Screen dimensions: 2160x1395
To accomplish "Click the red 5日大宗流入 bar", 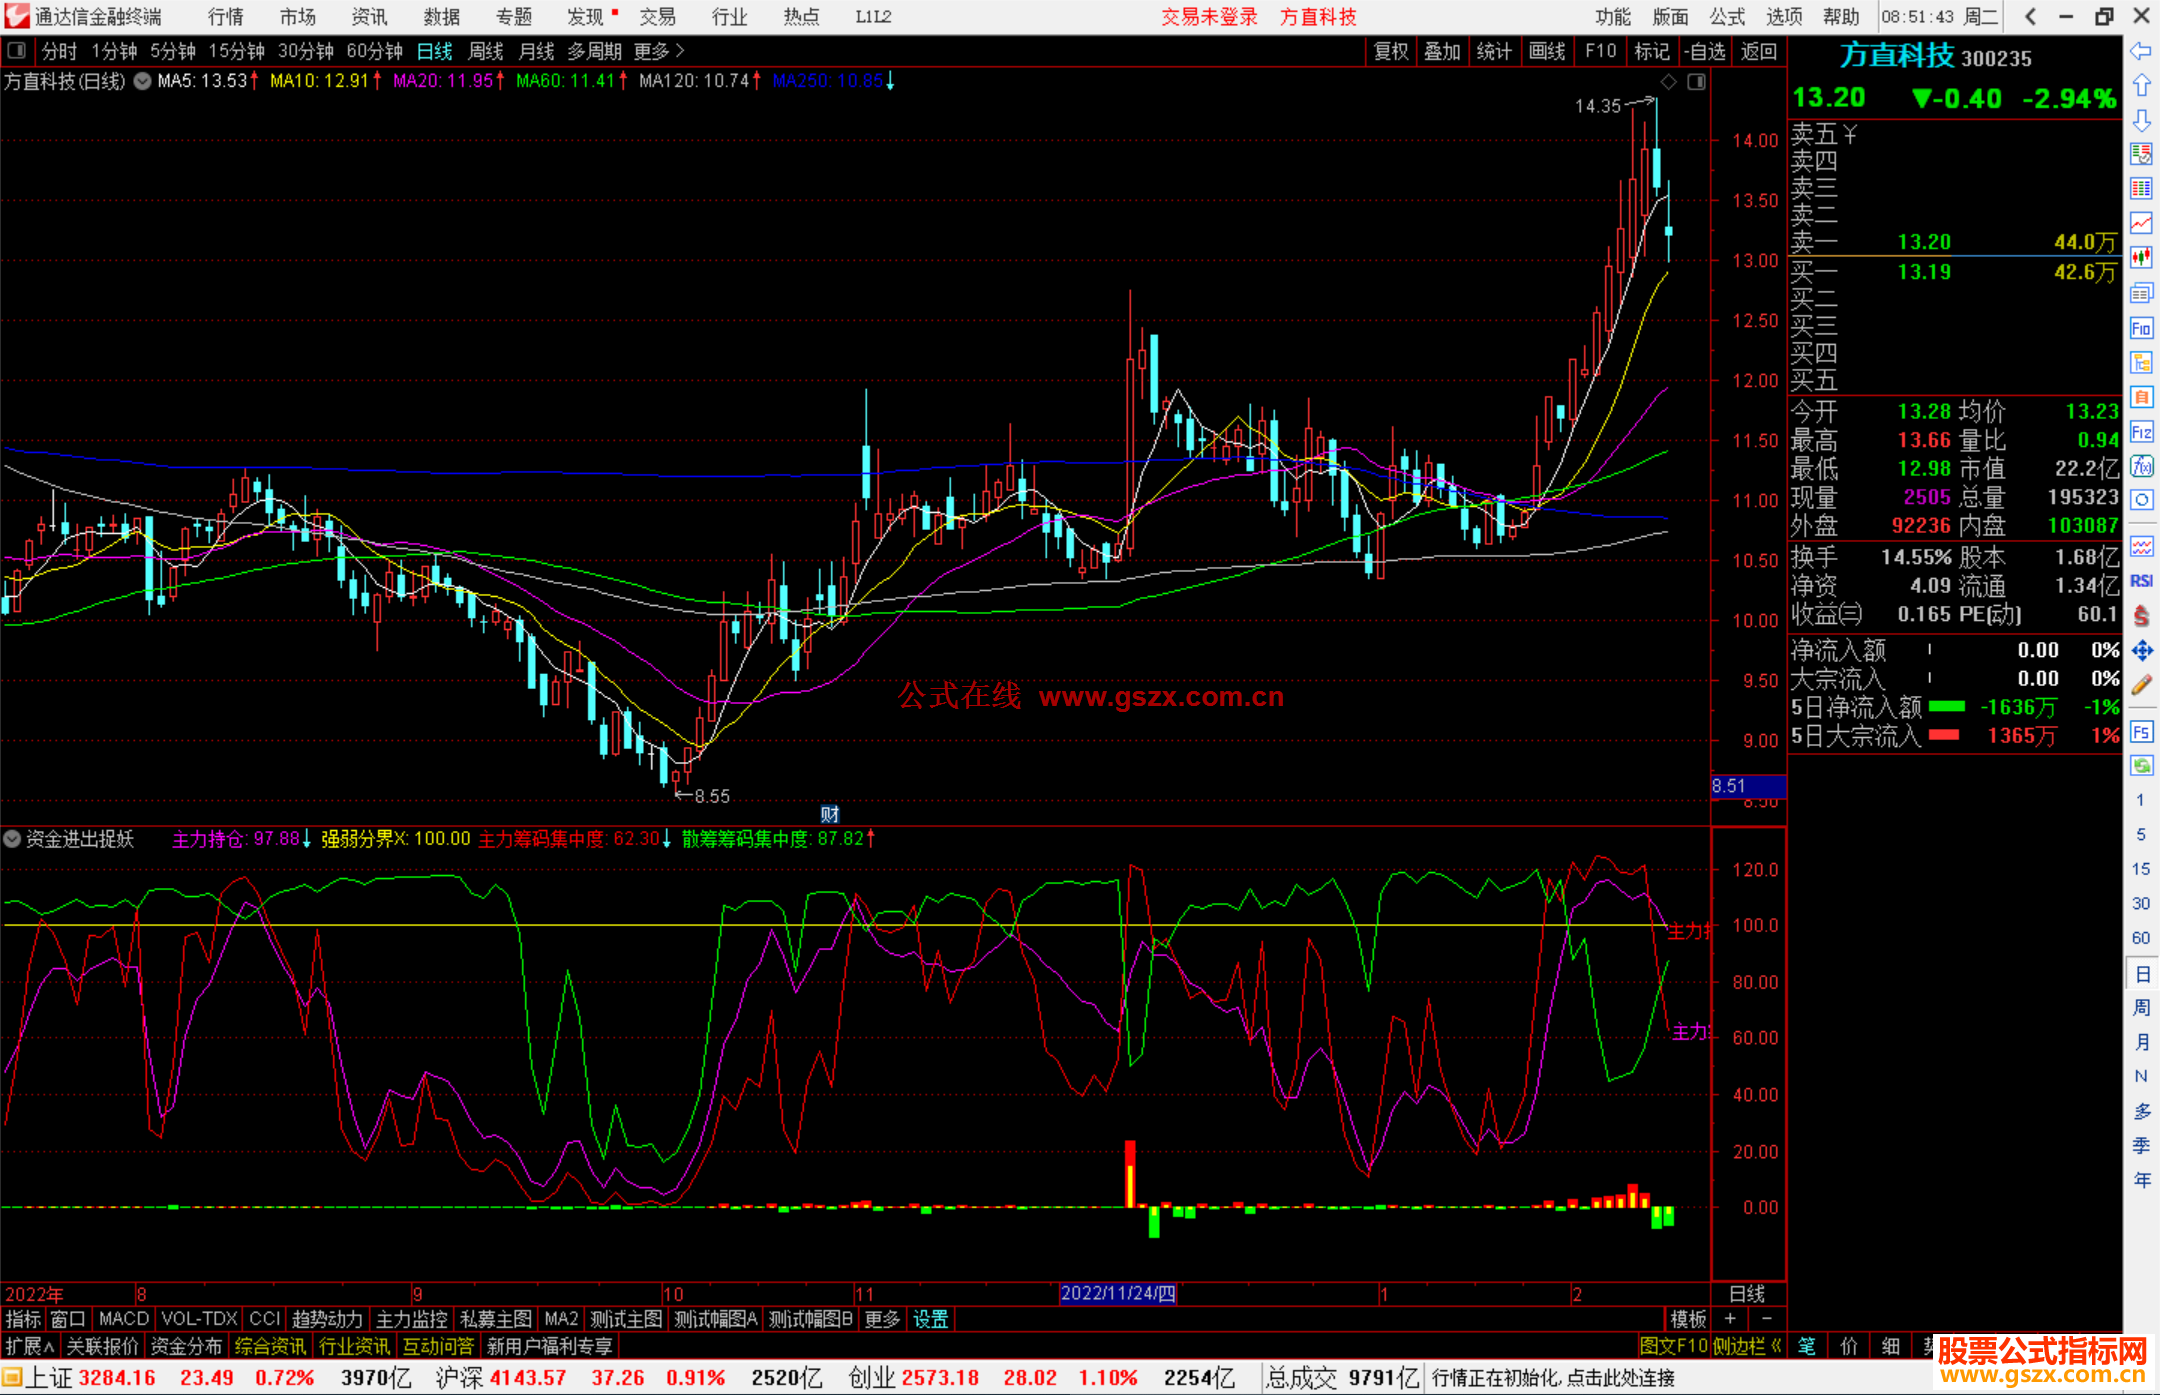I will point(1943,735).
